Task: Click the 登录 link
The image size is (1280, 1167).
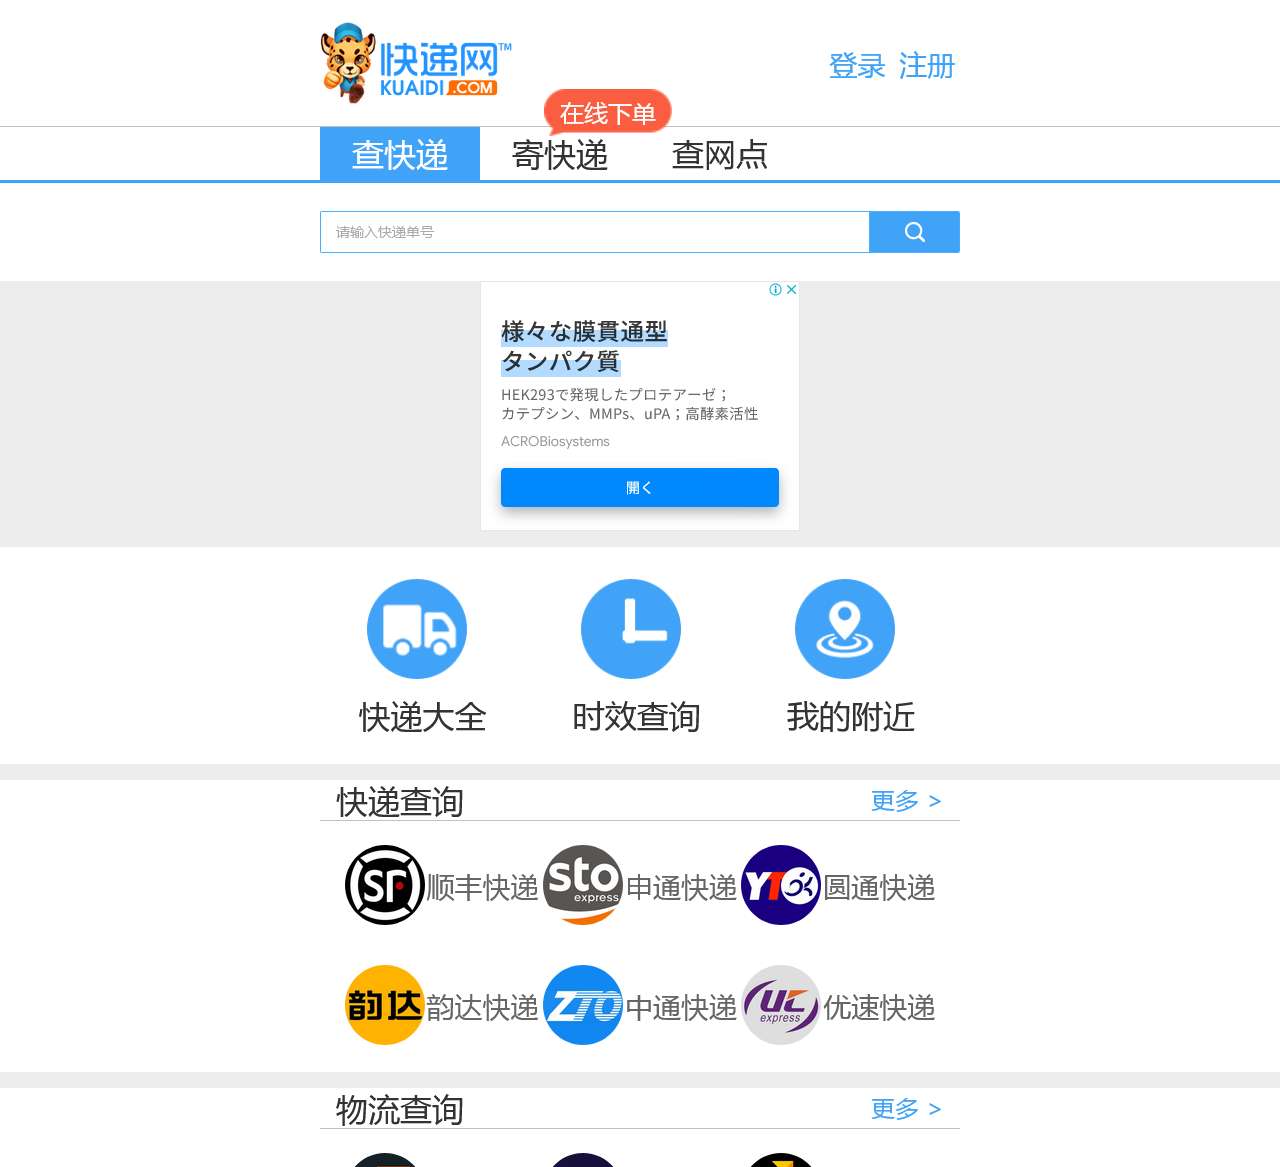Action: point(857,66)
